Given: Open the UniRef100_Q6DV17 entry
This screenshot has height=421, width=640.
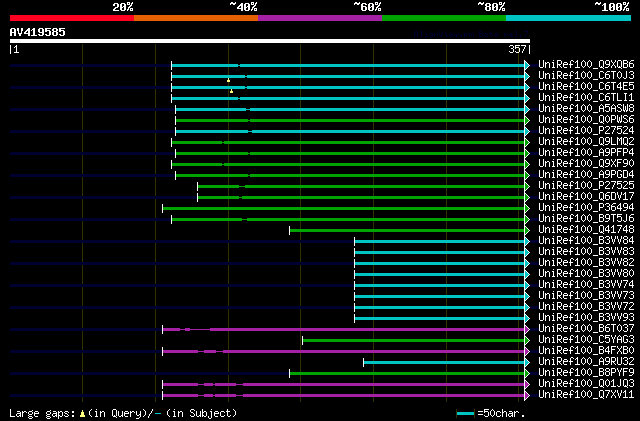Looking at the screenshot, I should click(x=586, y=197).
